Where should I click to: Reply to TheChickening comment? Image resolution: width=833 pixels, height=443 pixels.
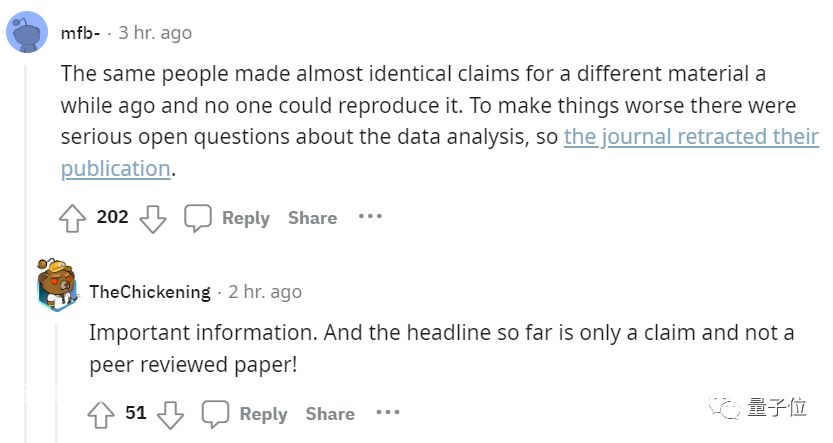coord(263,414)
